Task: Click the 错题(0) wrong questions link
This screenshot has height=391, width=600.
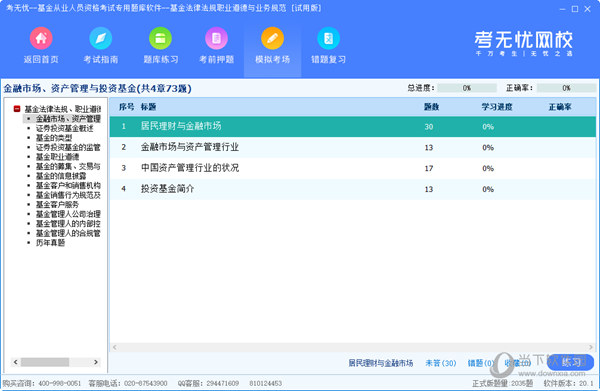Action: point(481,363)
